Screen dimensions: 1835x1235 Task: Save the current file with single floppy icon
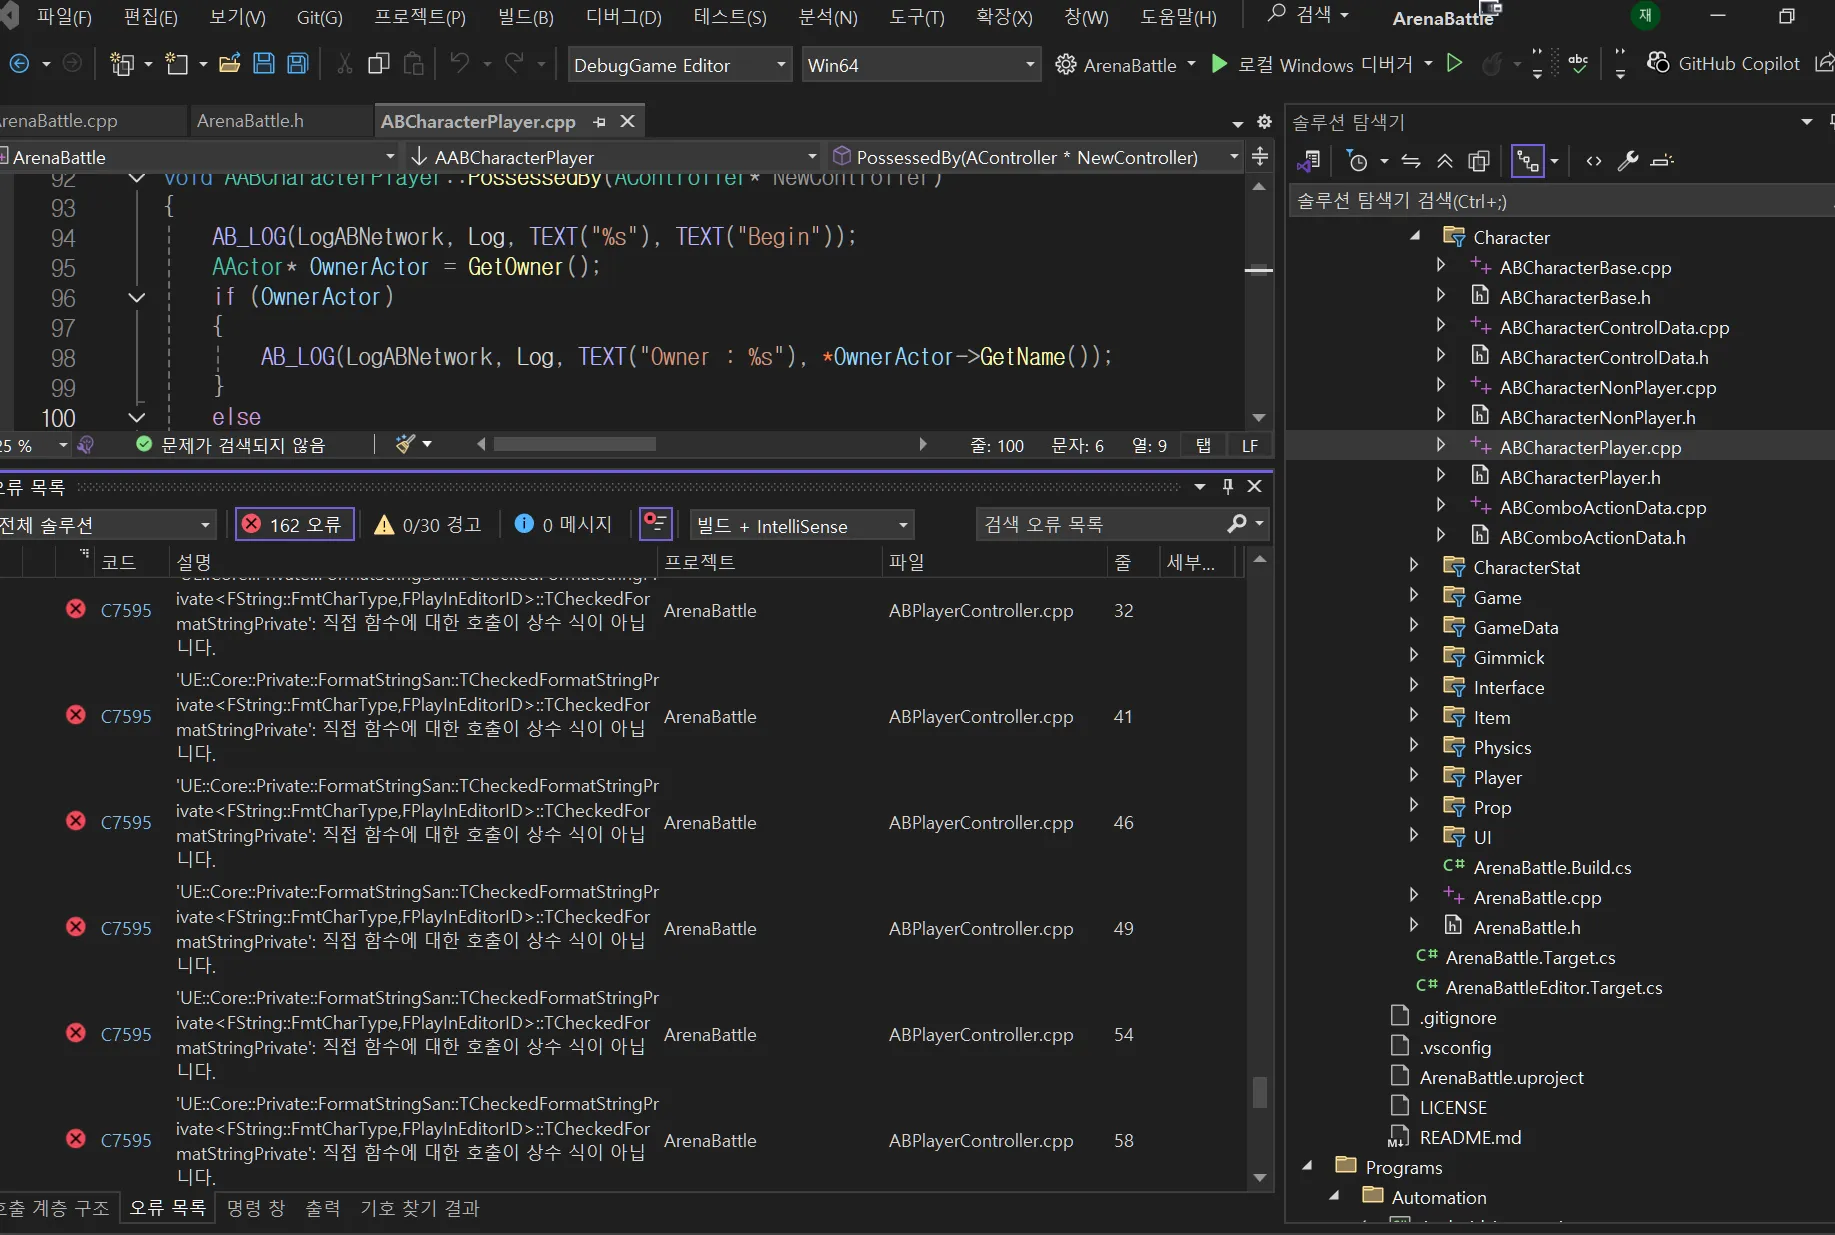[264, 64]
